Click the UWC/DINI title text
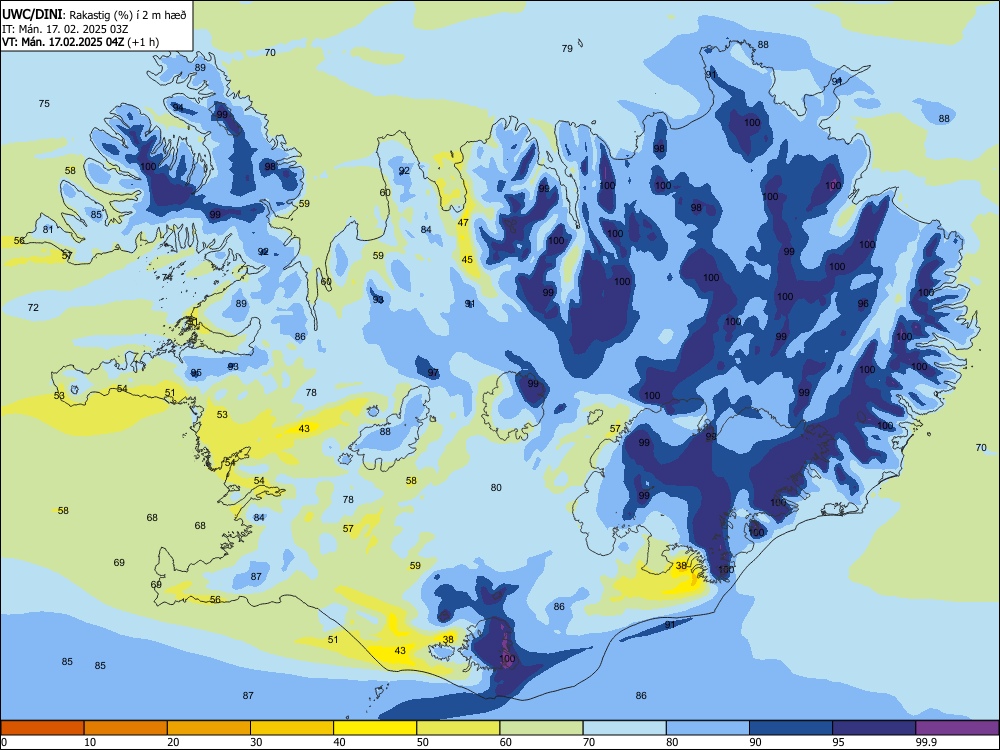Viewport: 1000px width, 750px height. click(32, 15)
